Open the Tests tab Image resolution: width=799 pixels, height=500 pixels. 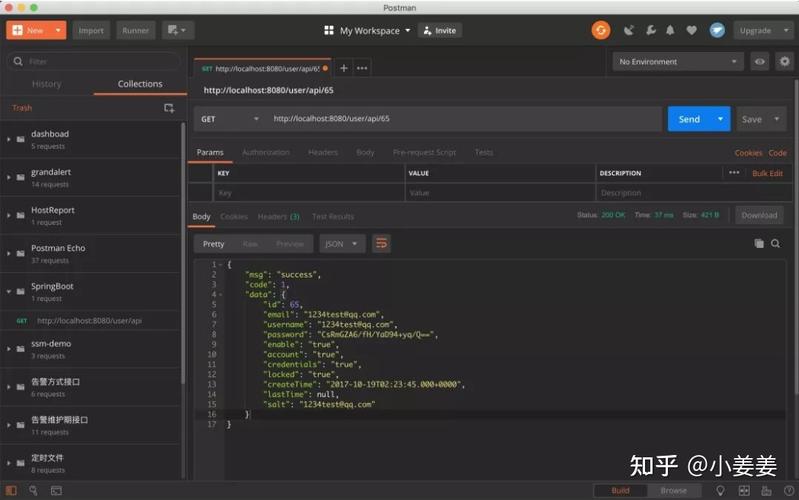click(x=484, y=152)
